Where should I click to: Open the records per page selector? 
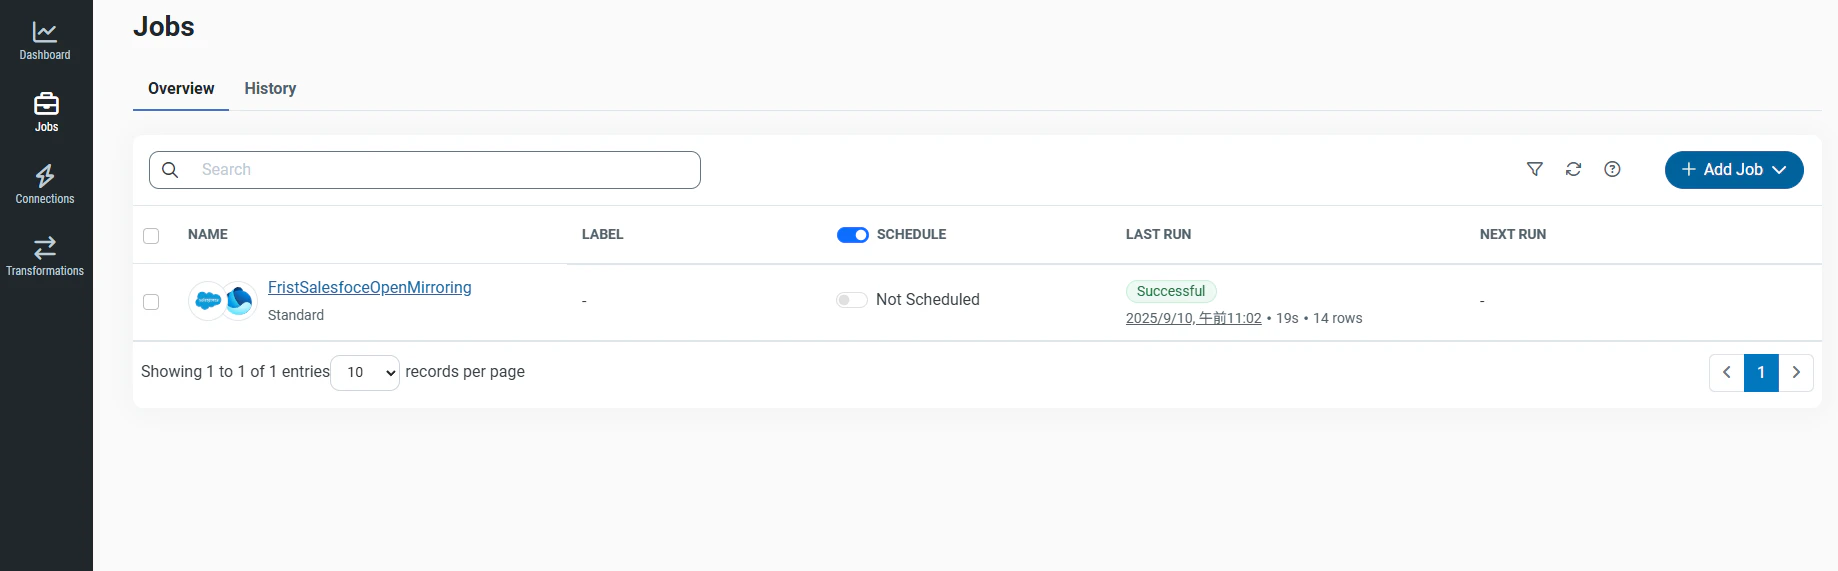point(365,372)
